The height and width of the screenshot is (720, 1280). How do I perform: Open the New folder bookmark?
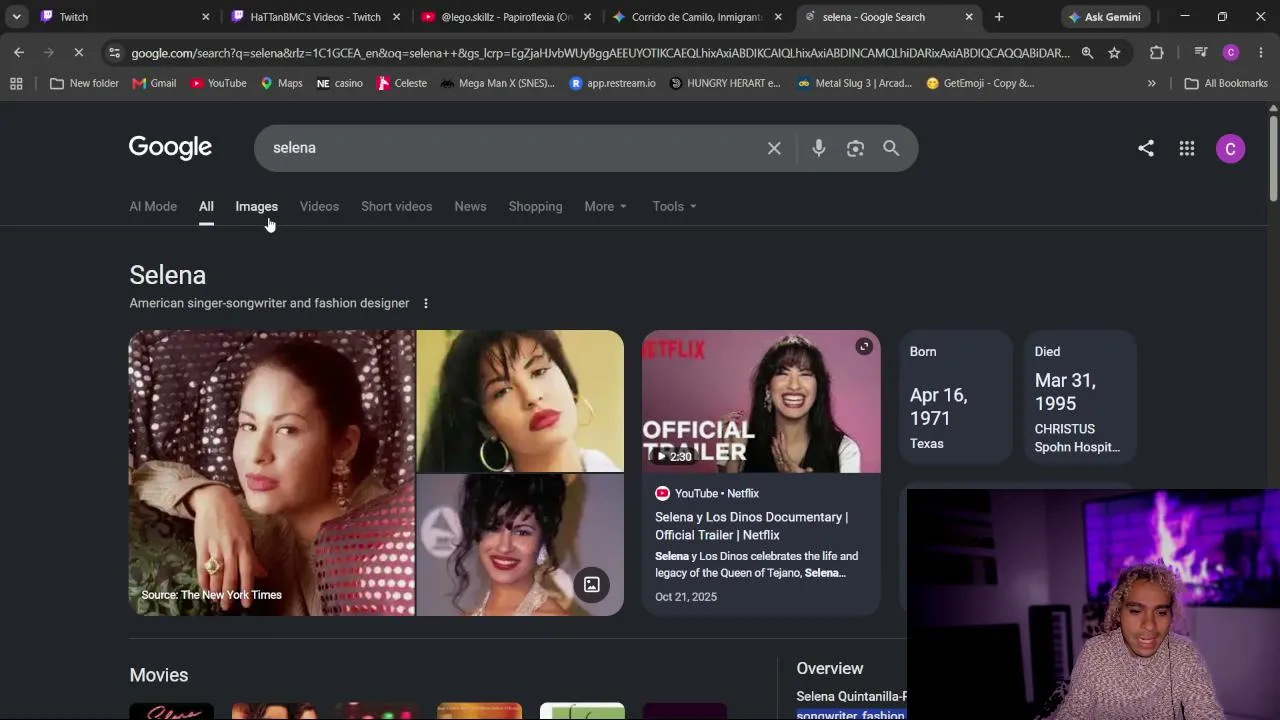[x=84, y=83]
